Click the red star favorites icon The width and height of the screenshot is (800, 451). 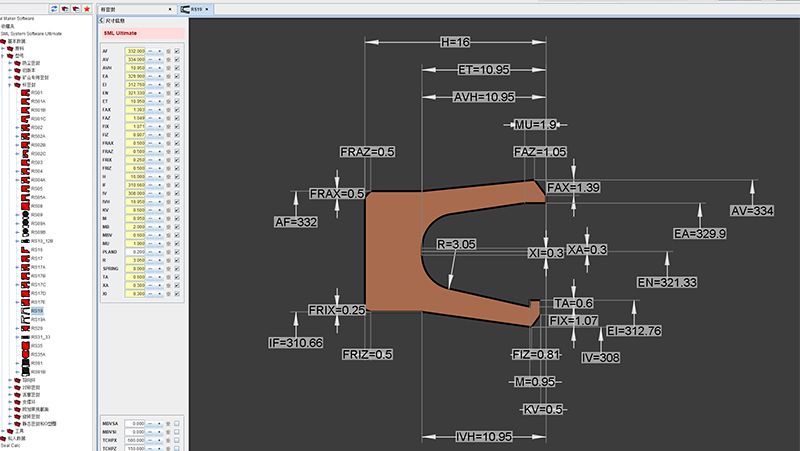point(87,8)
